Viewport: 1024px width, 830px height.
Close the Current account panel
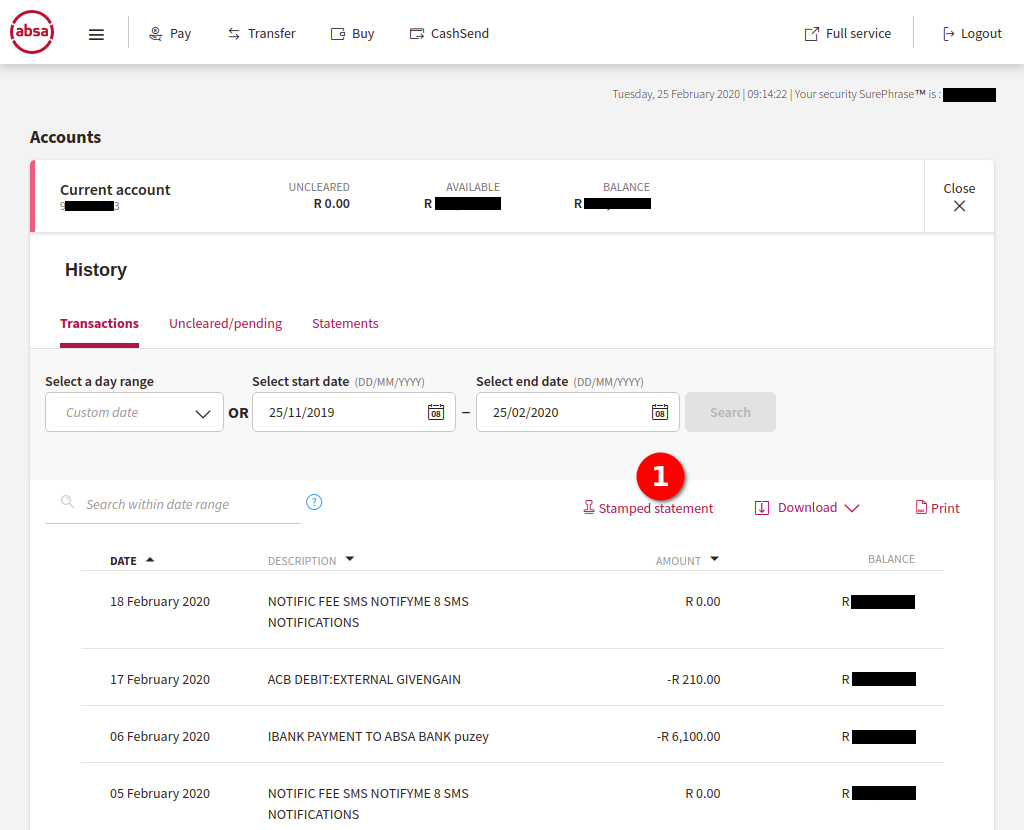[959, 197]
